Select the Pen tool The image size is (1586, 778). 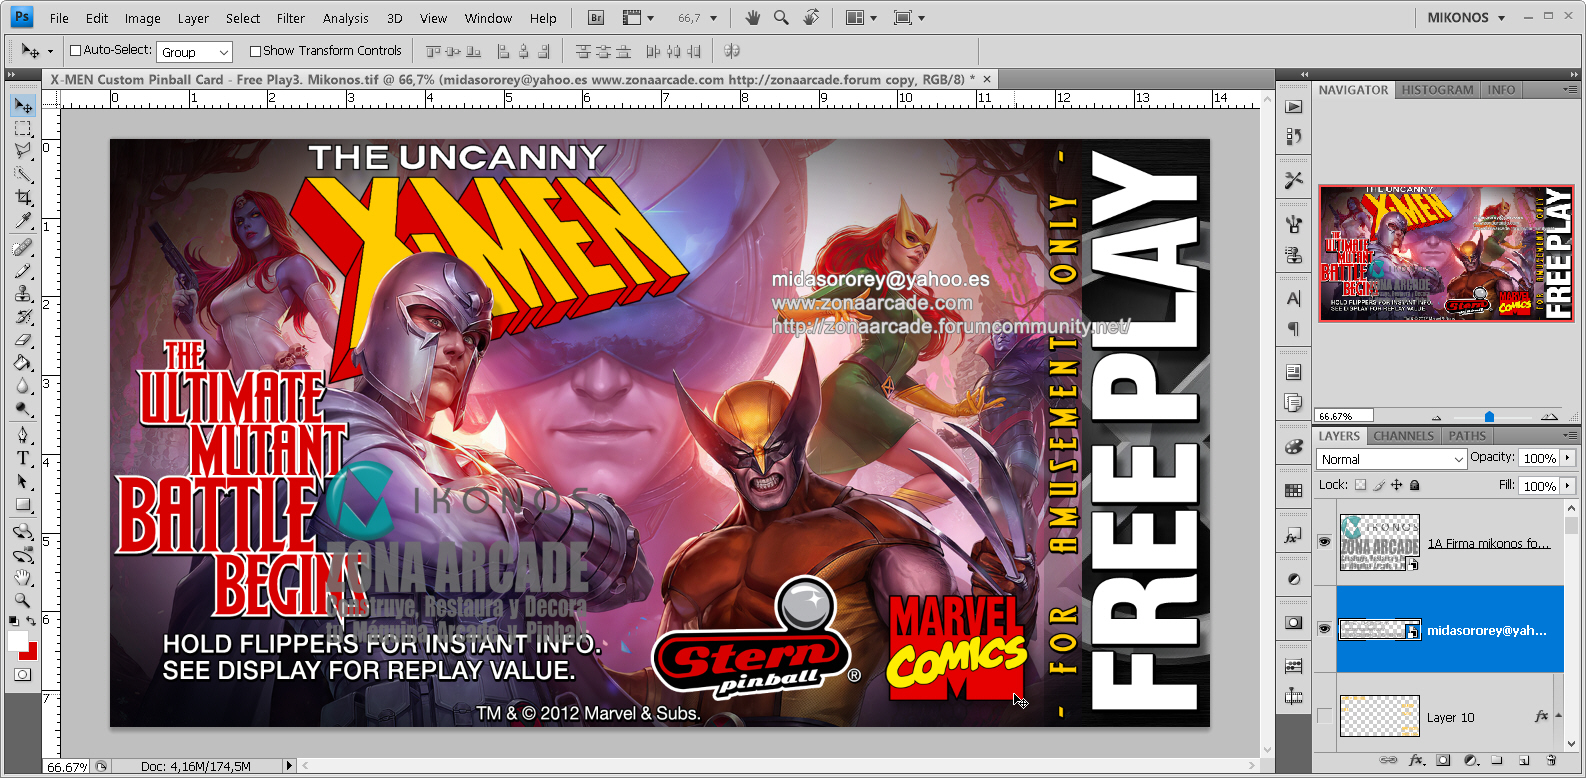click(x=23, y=435)
